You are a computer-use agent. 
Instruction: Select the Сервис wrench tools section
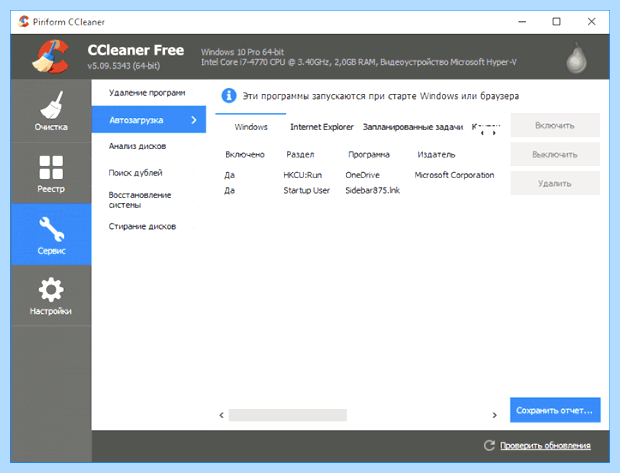51,235
